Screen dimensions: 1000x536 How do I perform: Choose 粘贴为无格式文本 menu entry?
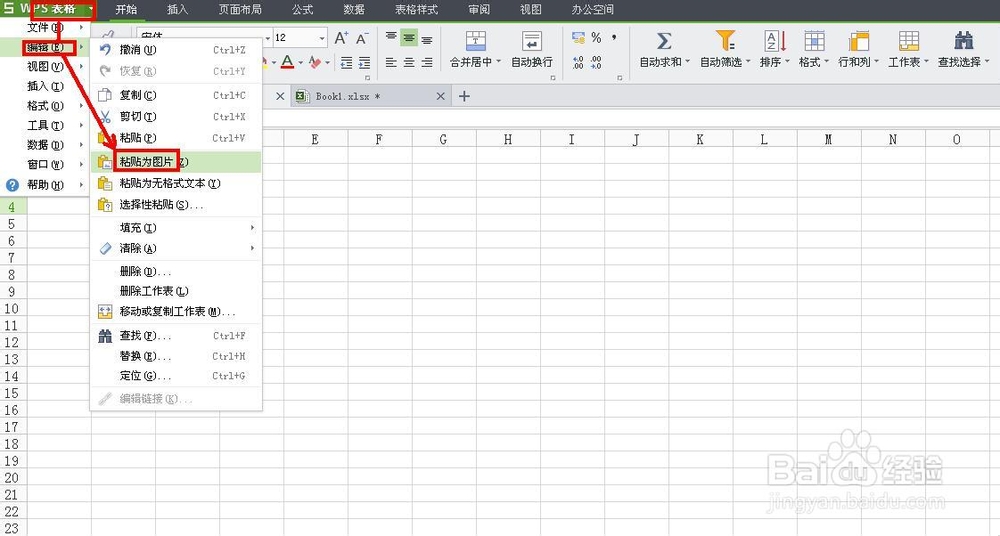176,183
